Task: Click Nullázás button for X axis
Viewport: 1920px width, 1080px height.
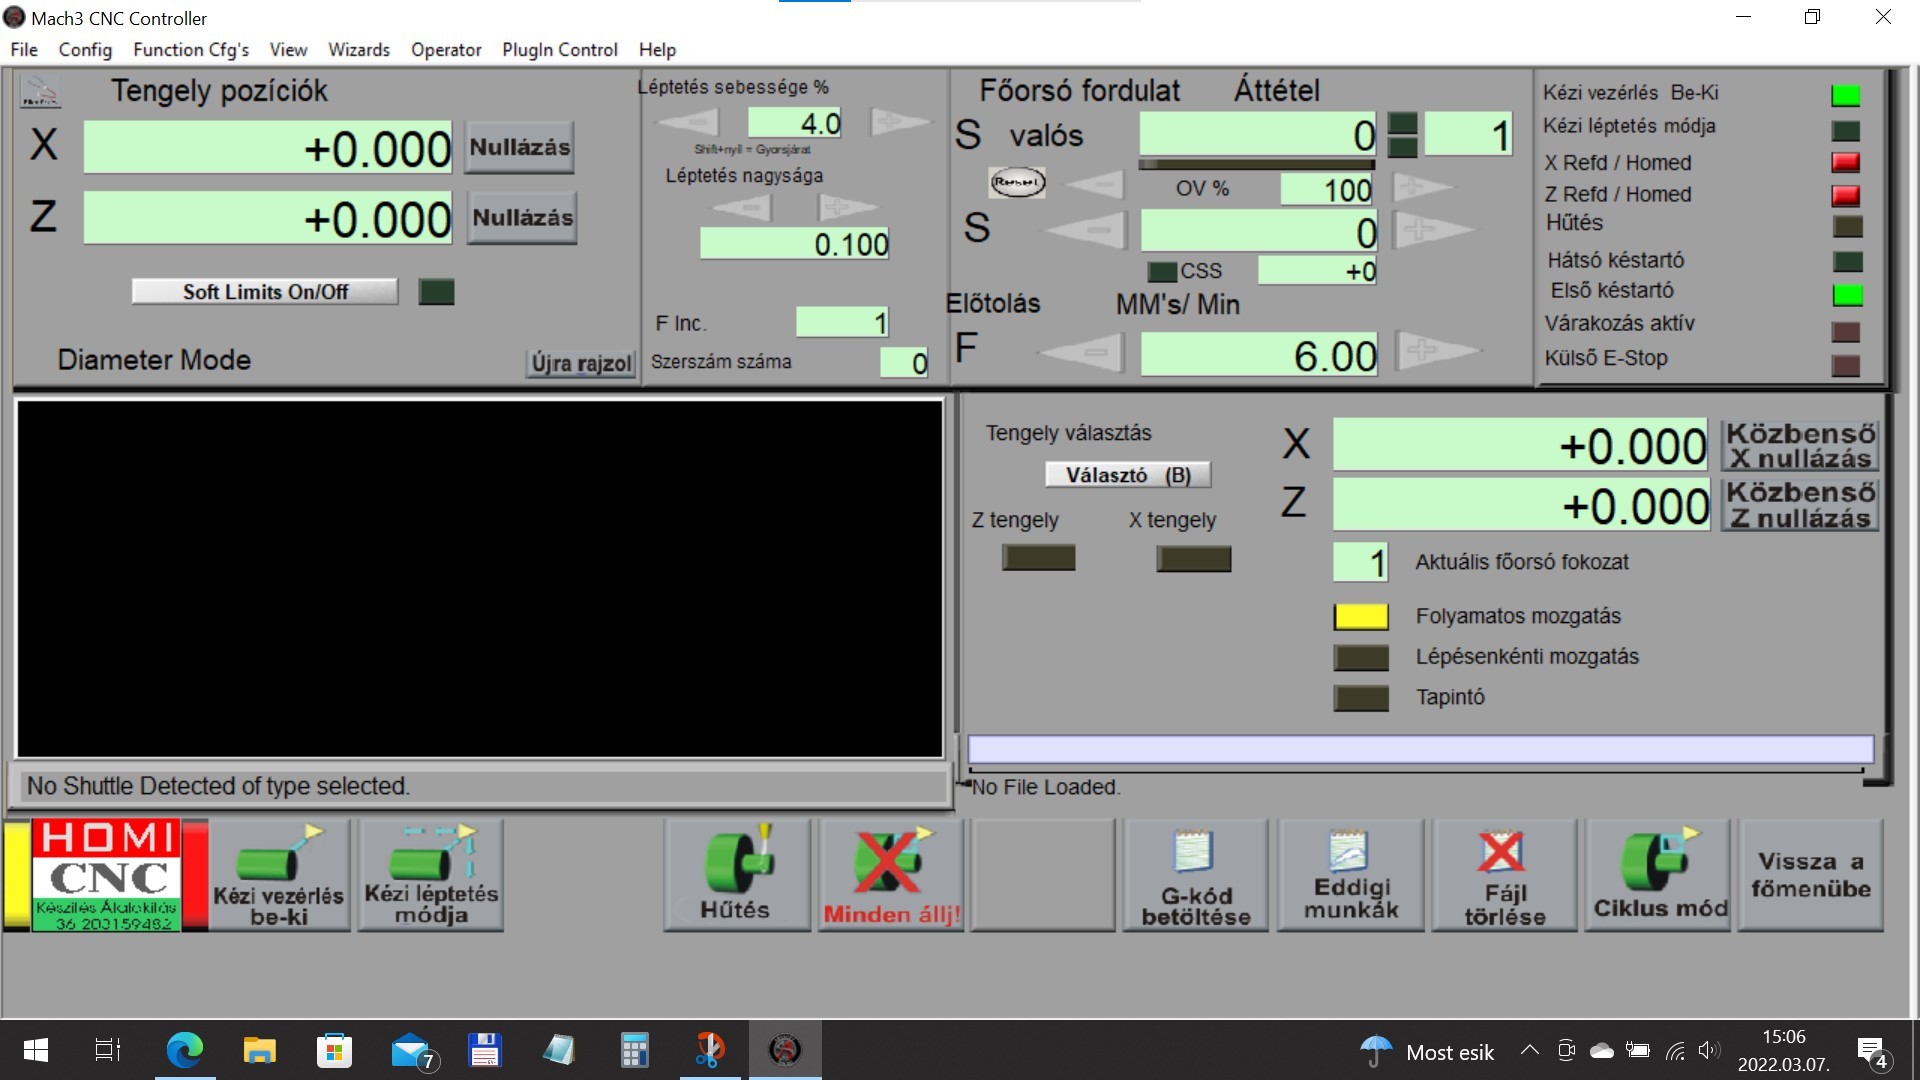Action: pos(519,147)
